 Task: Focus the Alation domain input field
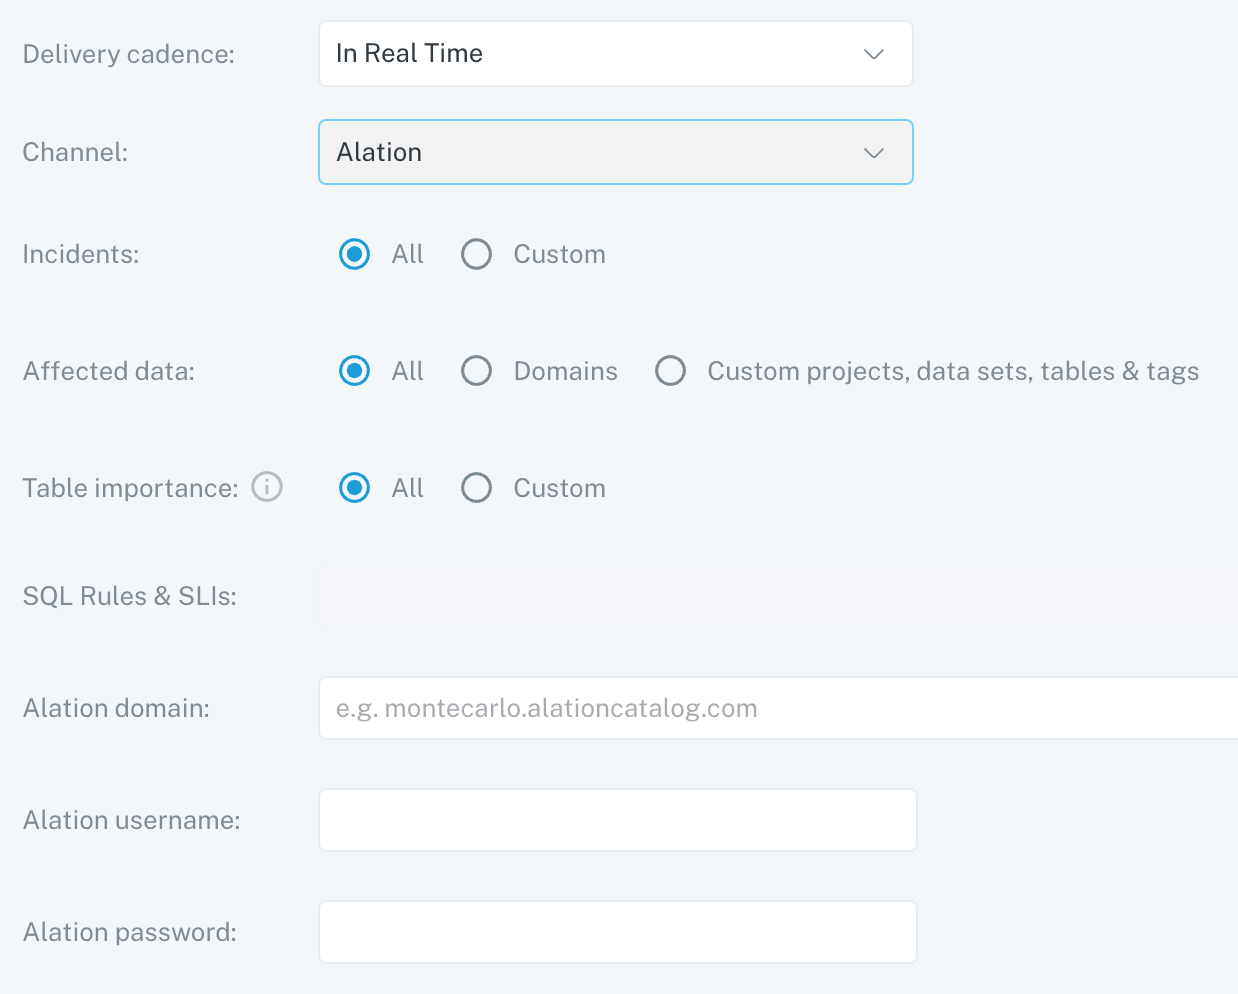pyautogui.click(x=778, y=708)
